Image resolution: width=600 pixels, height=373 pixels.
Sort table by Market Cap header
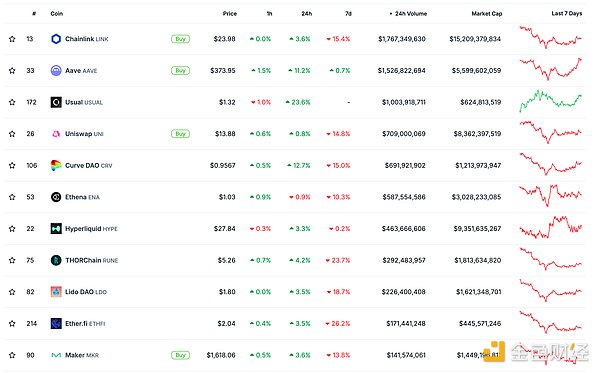487,14
